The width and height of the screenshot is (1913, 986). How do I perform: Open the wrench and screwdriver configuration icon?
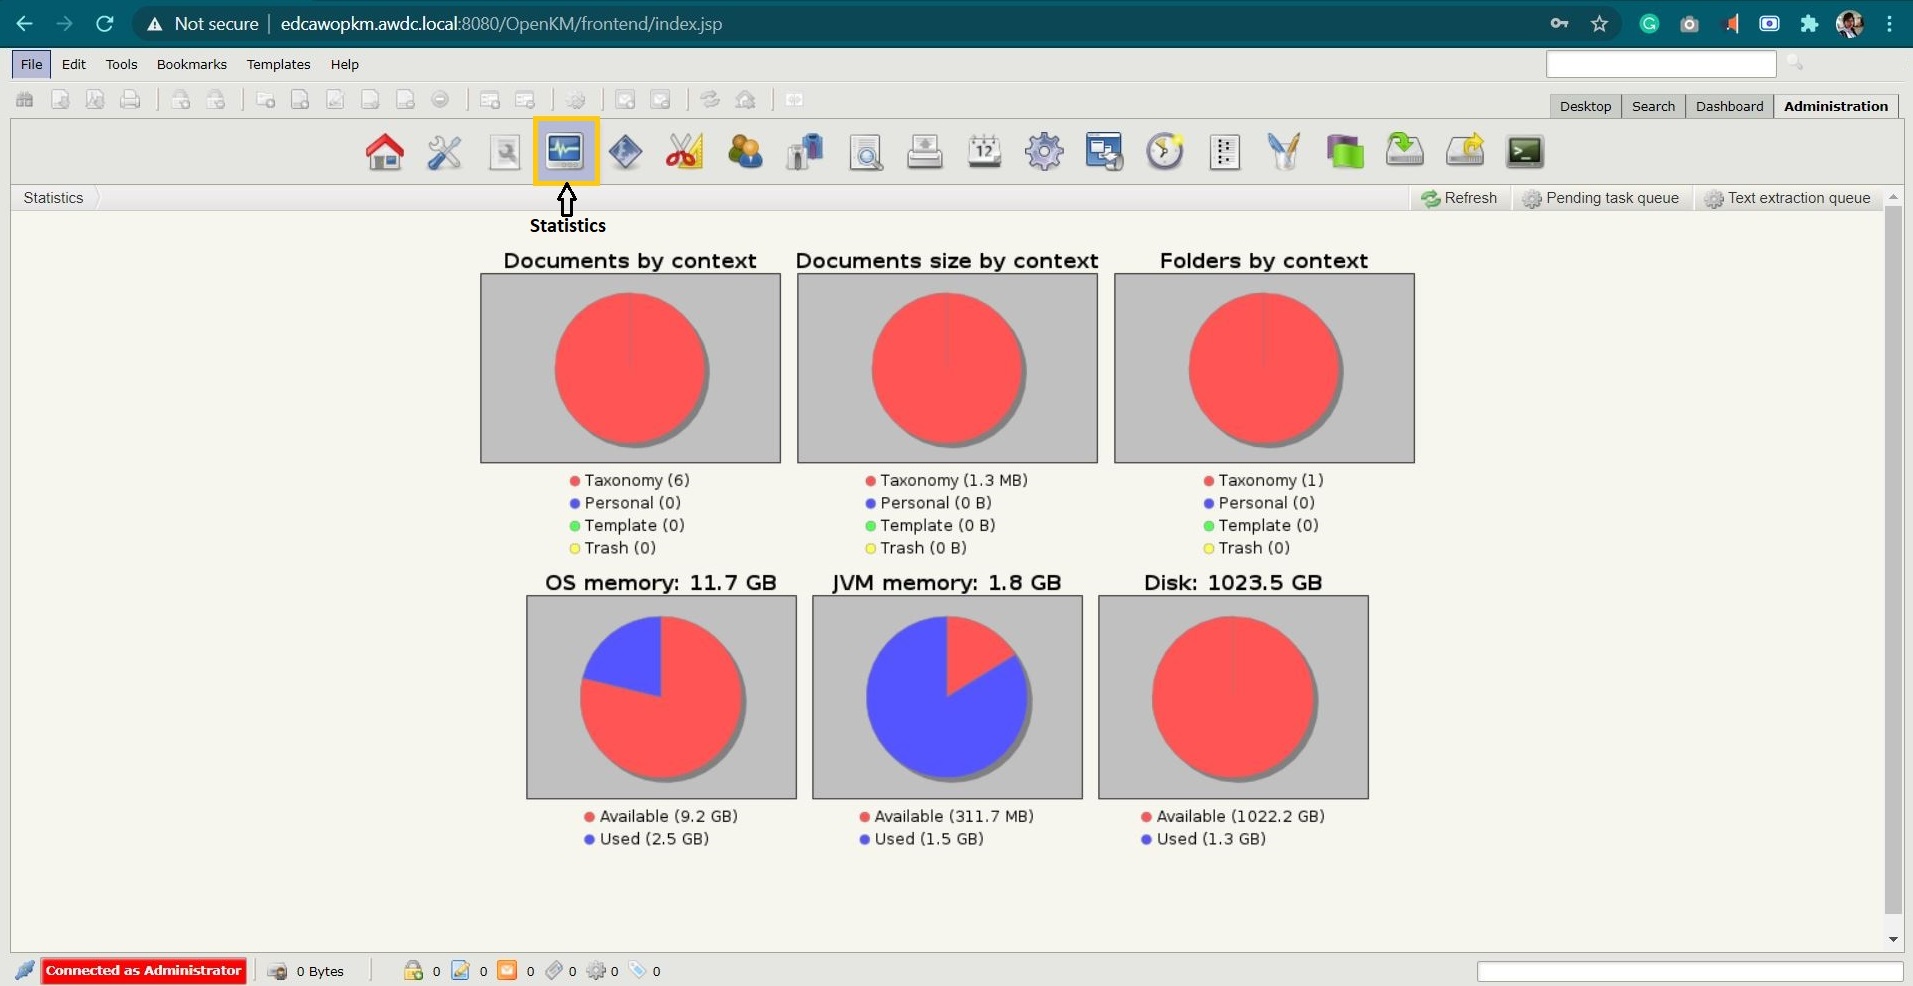coord(445,152)
